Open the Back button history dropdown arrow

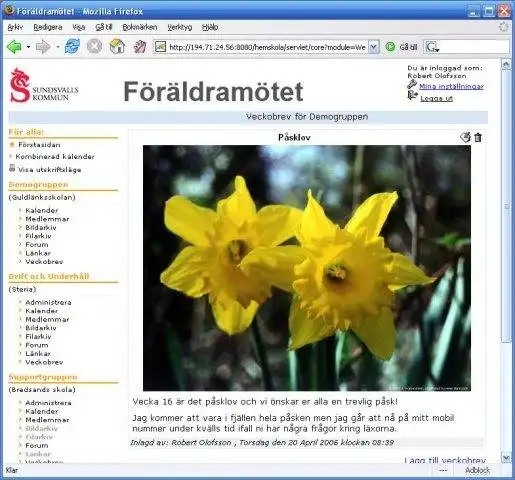pyautogui.click(x=28, y=47)
